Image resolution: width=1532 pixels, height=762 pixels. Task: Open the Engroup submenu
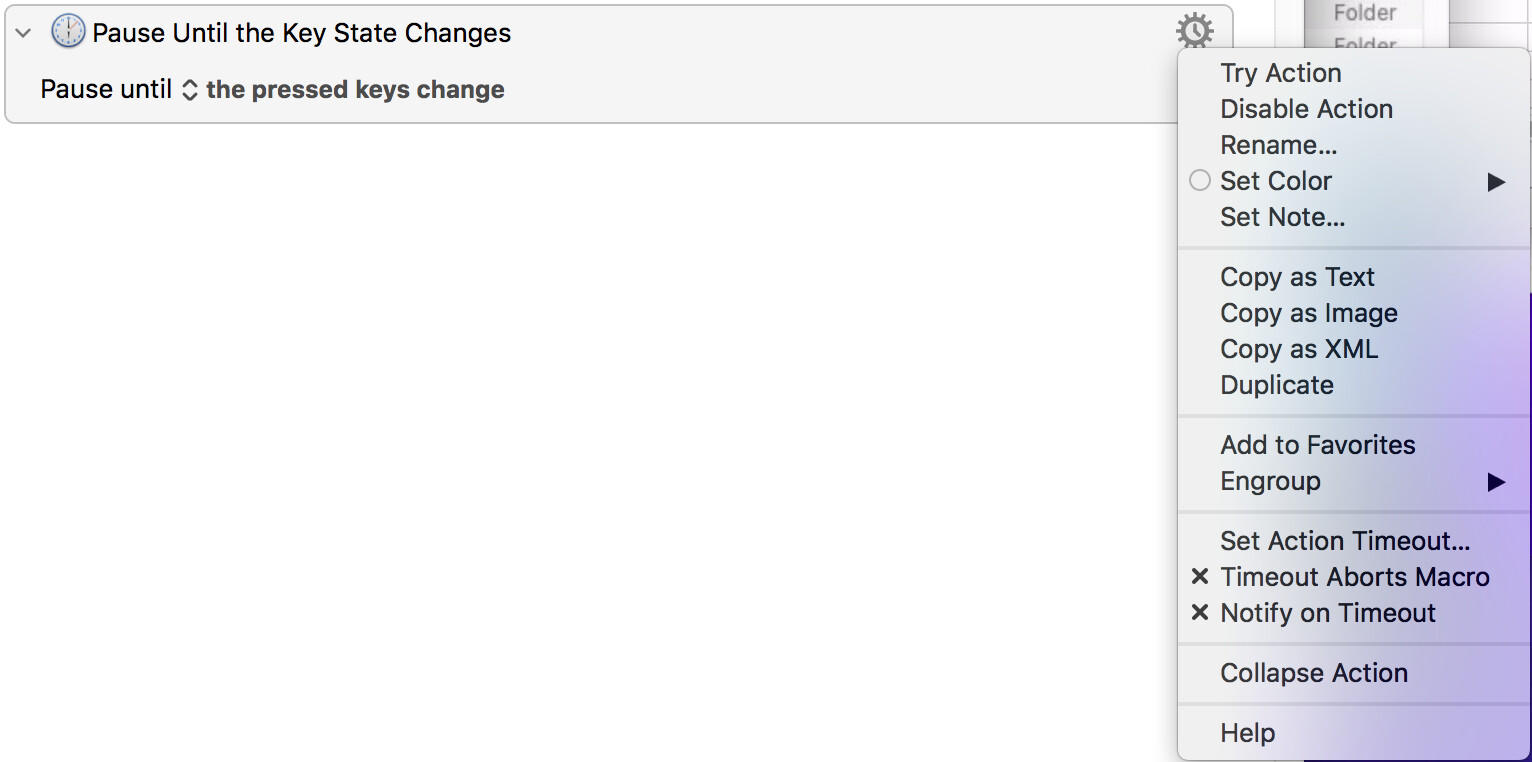(x=1355, y=481)
